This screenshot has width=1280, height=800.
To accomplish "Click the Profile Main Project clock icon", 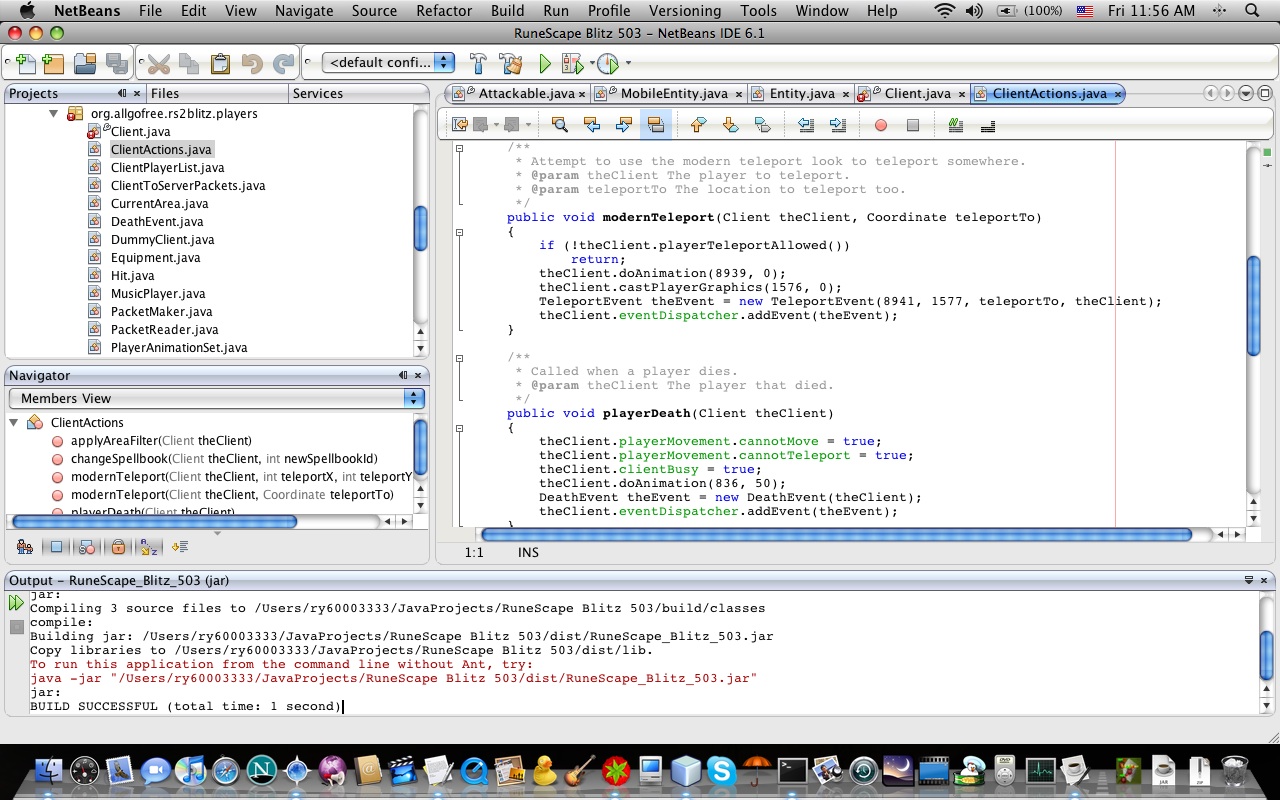I will click(x=607, y=64).
